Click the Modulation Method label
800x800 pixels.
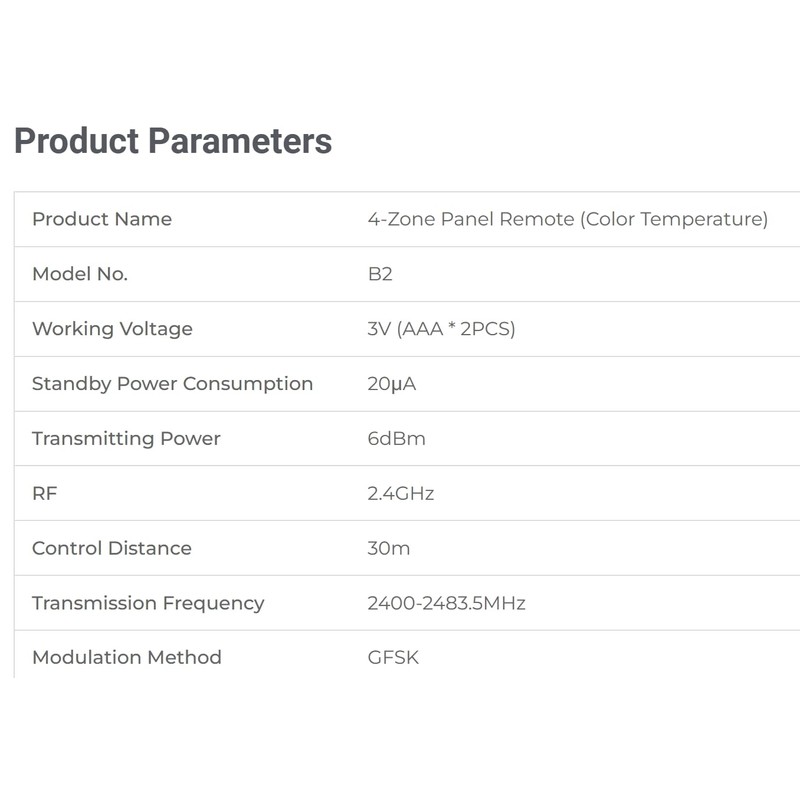pos(127,657)
